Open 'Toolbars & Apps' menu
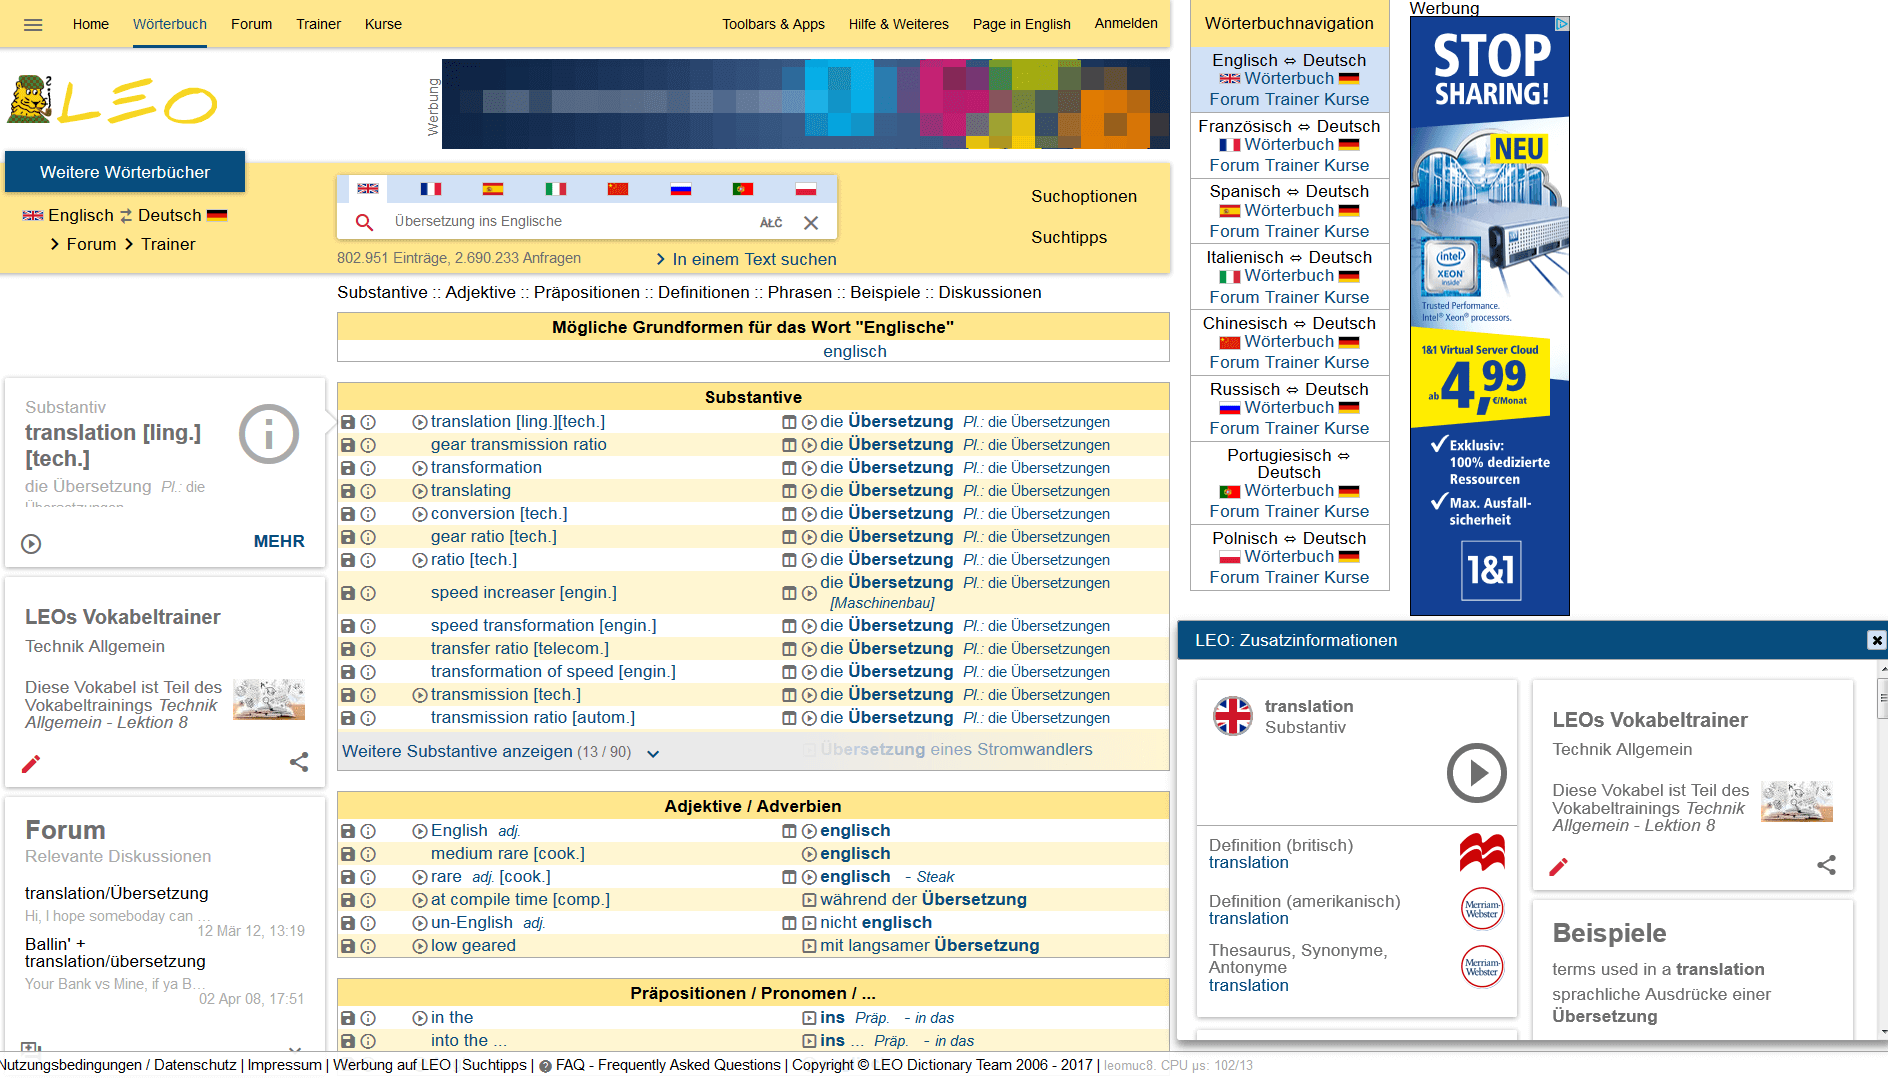This screenshot has height=1078, width=1888. click(x=773, y=24)
